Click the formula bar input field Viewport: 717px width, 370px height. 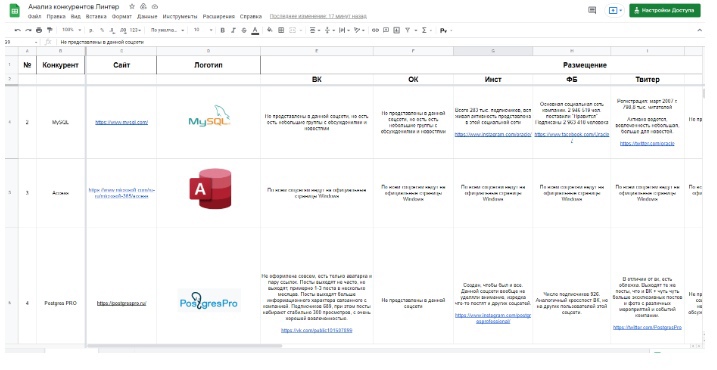coord(366,42)
